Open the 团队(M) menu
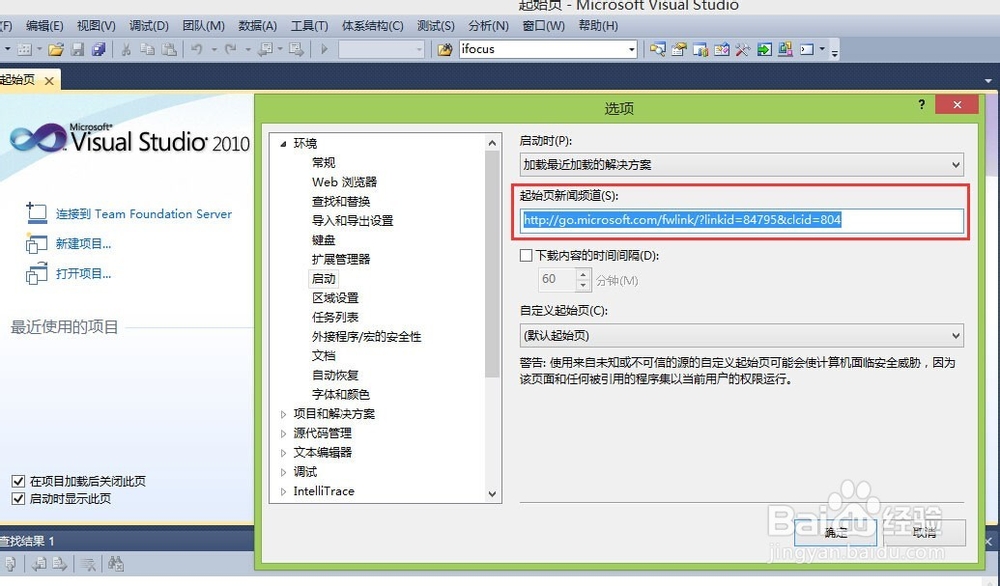This screenshot has width=1000, height=586. [x=203, y=26]
